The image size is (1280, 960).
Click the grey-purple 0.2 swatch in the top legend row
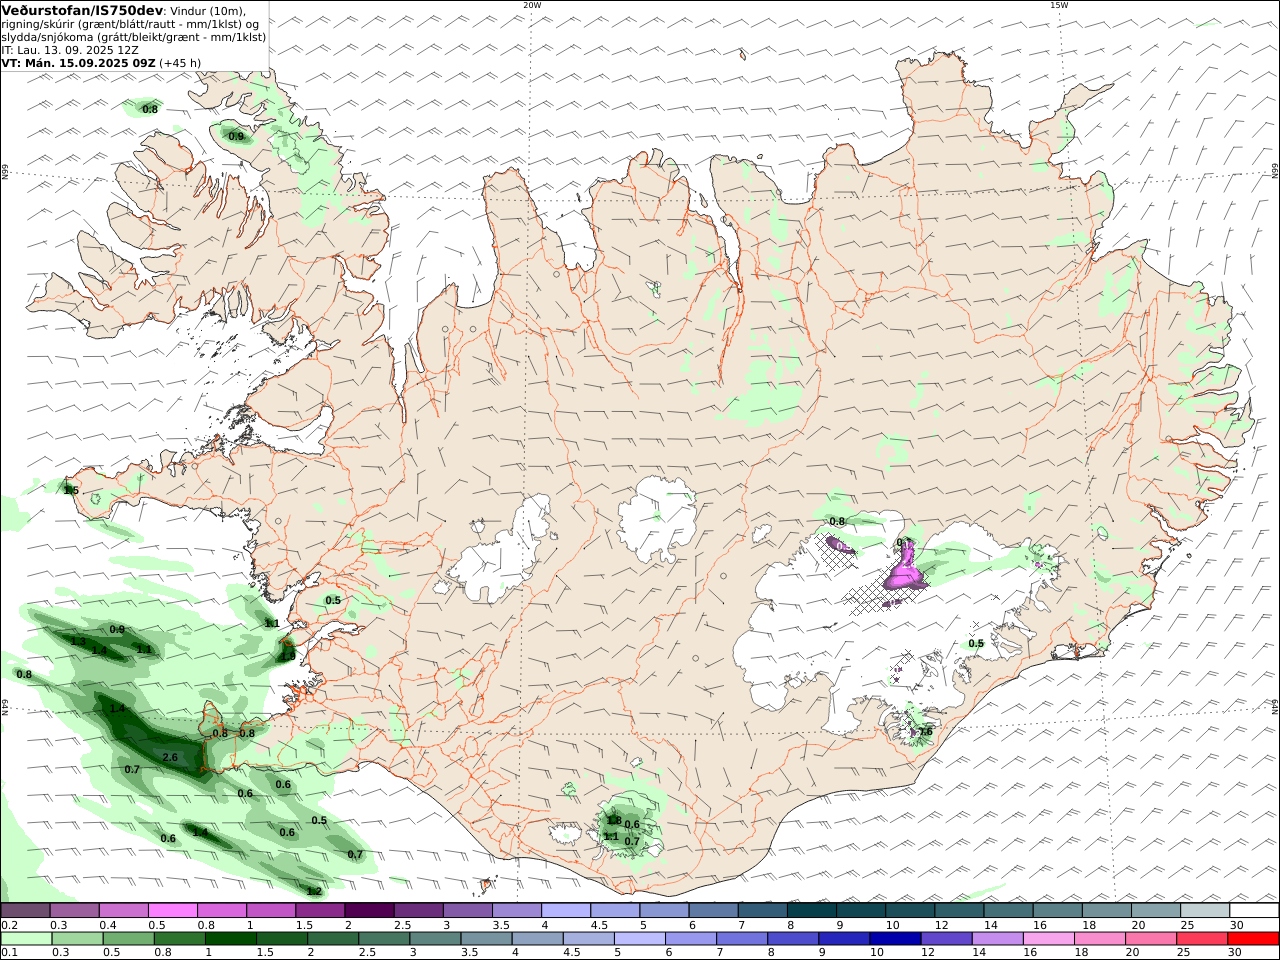coord(26,911)
